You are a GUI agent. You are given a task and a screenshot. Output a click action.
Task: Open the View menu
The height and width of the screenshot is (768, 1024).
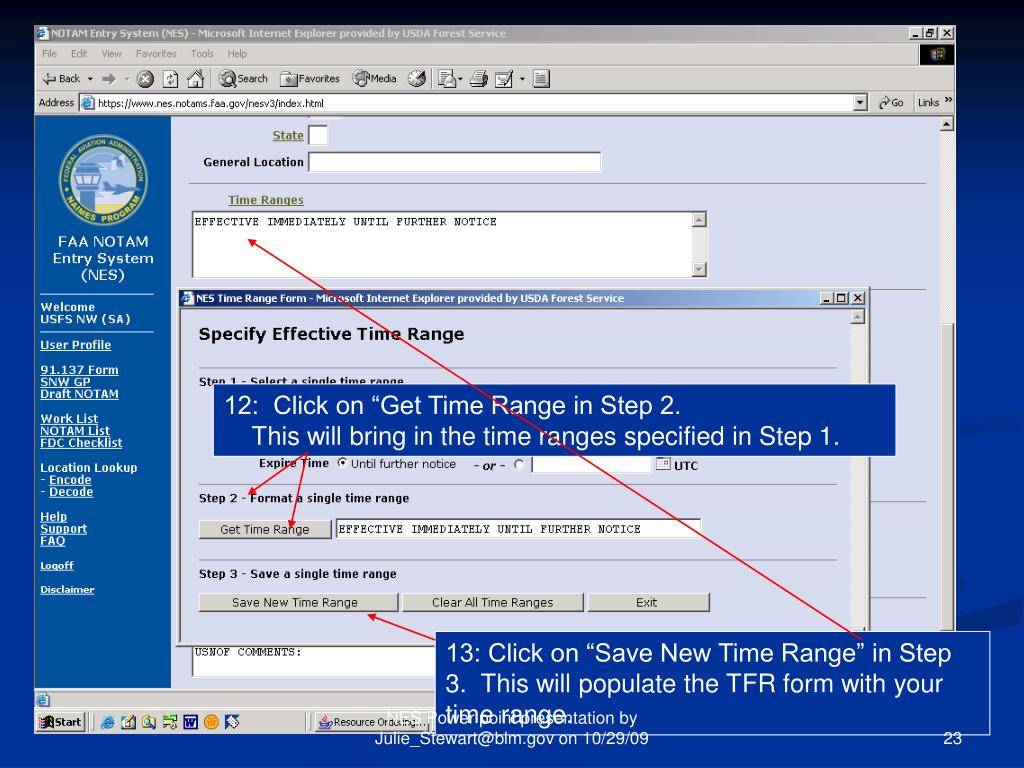click(111, 54)
